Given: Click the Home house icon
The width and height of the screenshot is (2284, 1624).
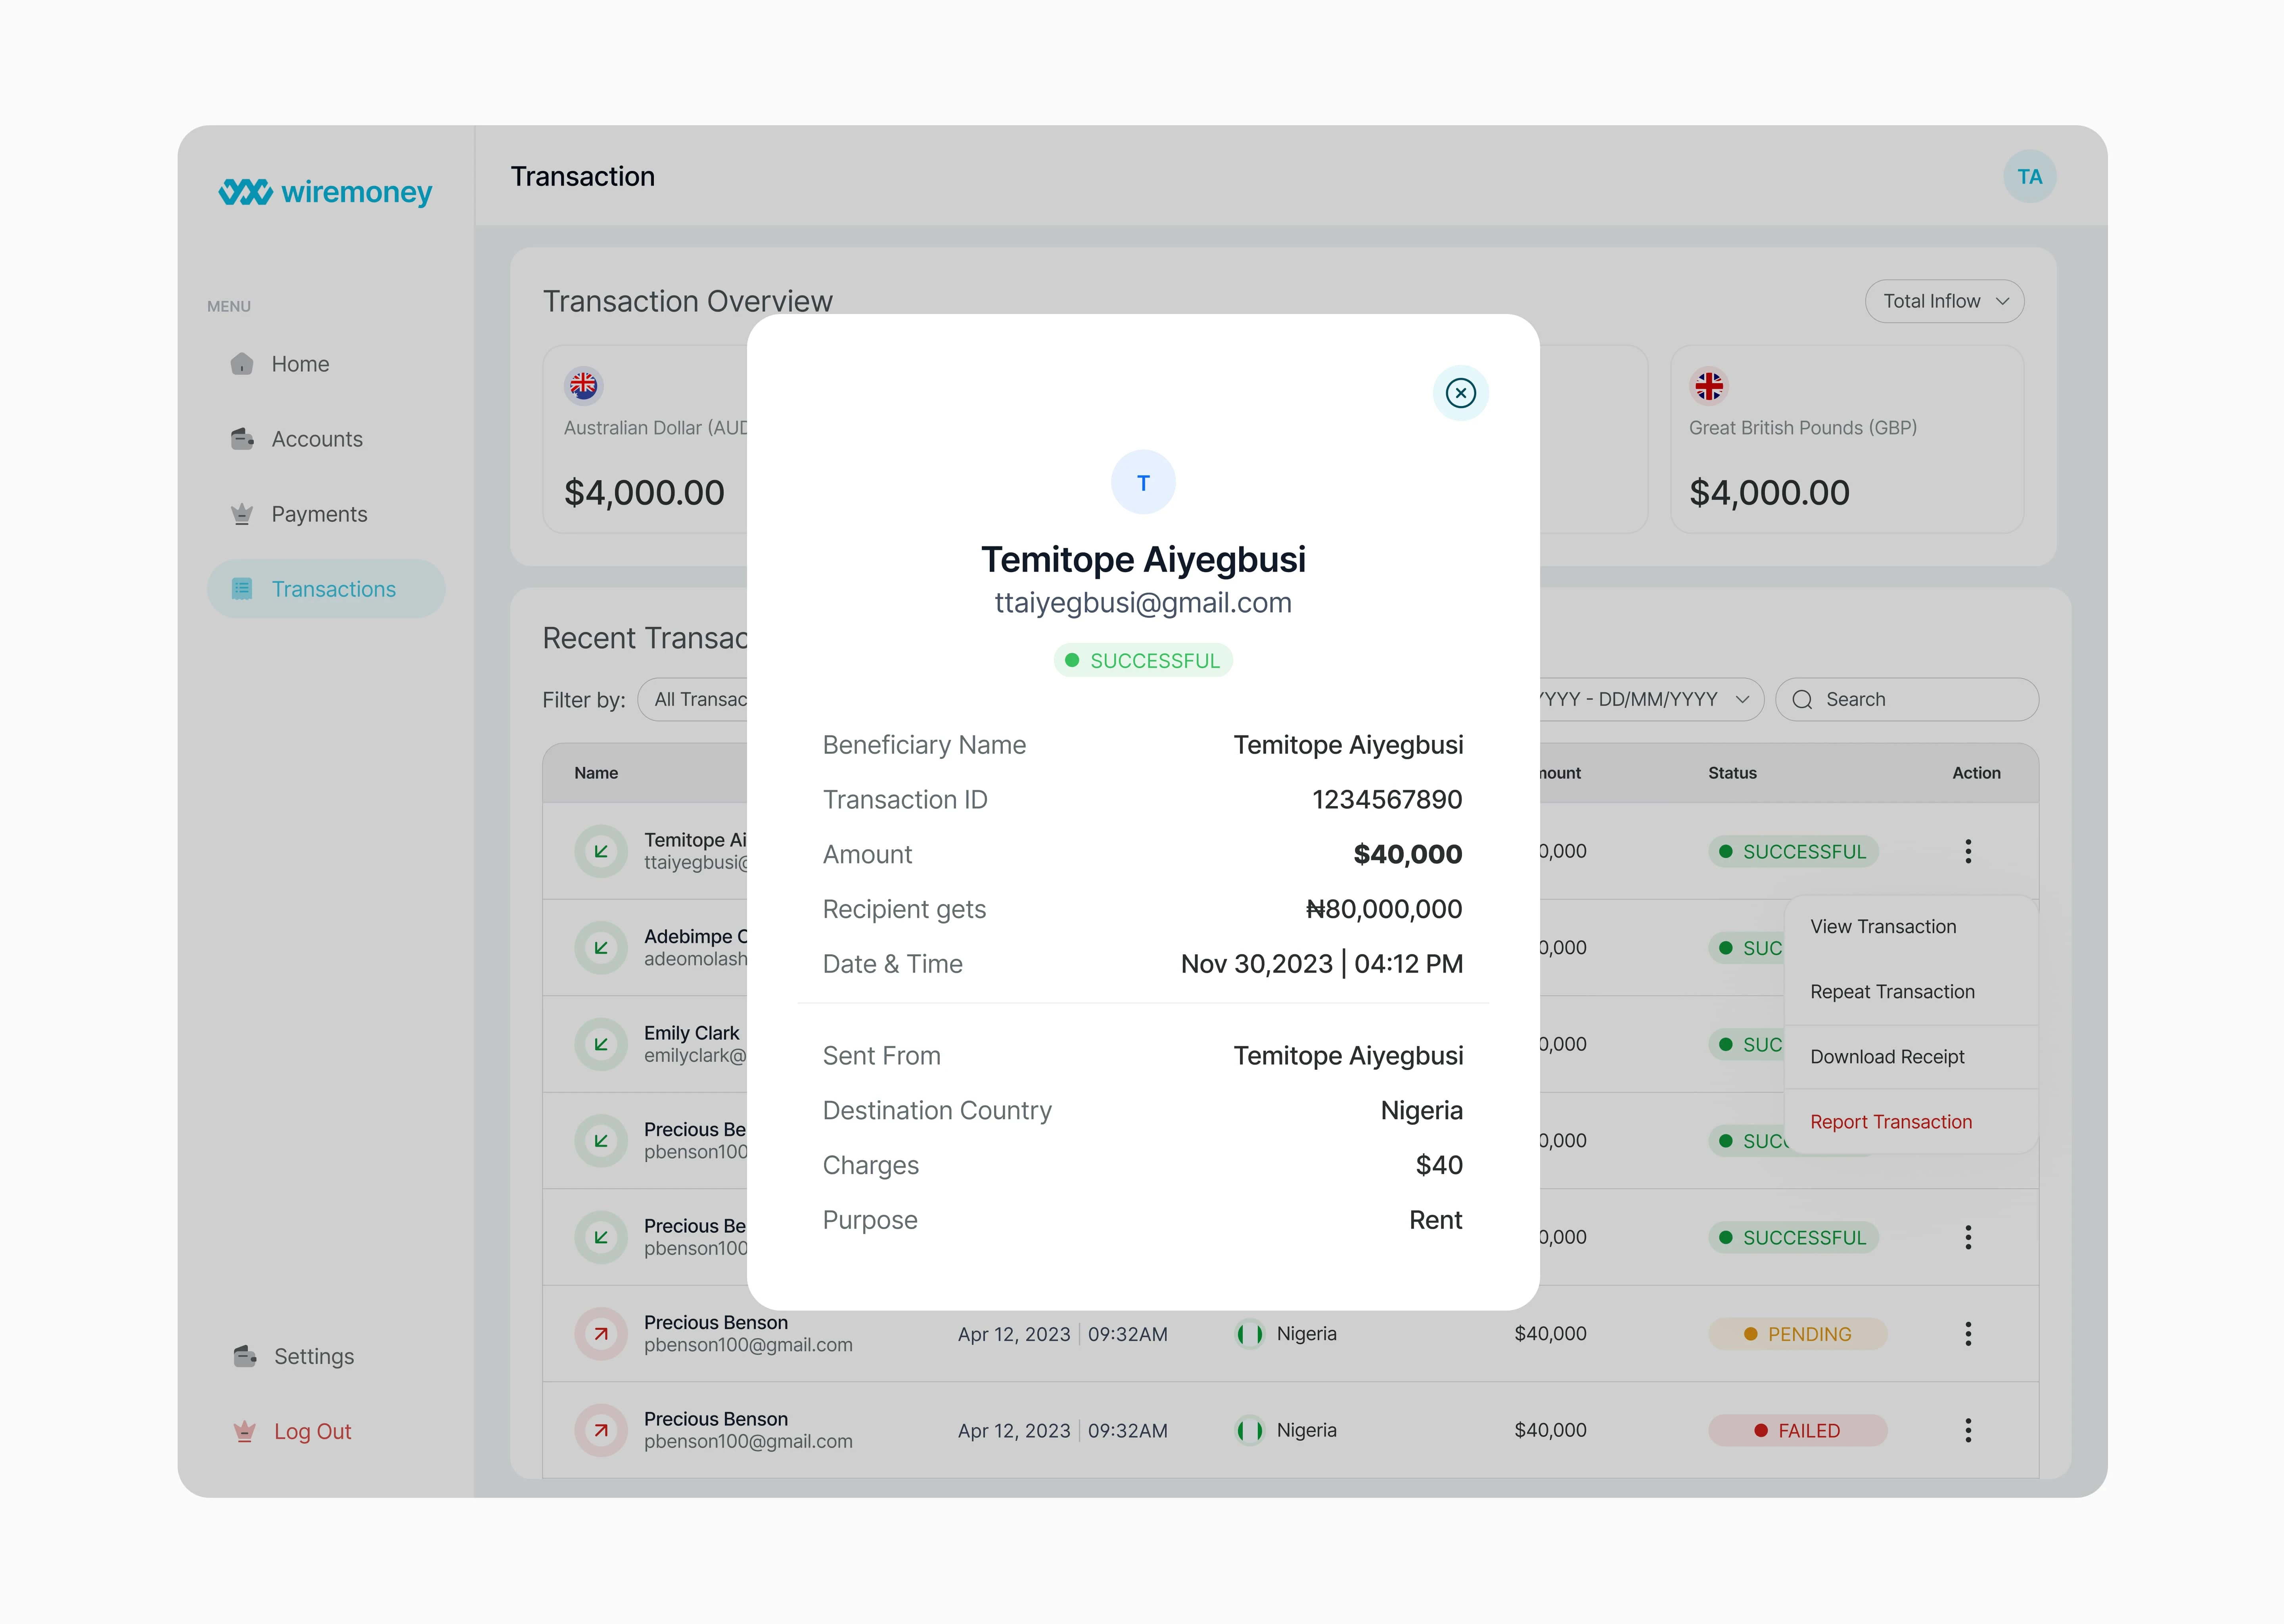Looking at the screenshot, I should coord(242,364).
